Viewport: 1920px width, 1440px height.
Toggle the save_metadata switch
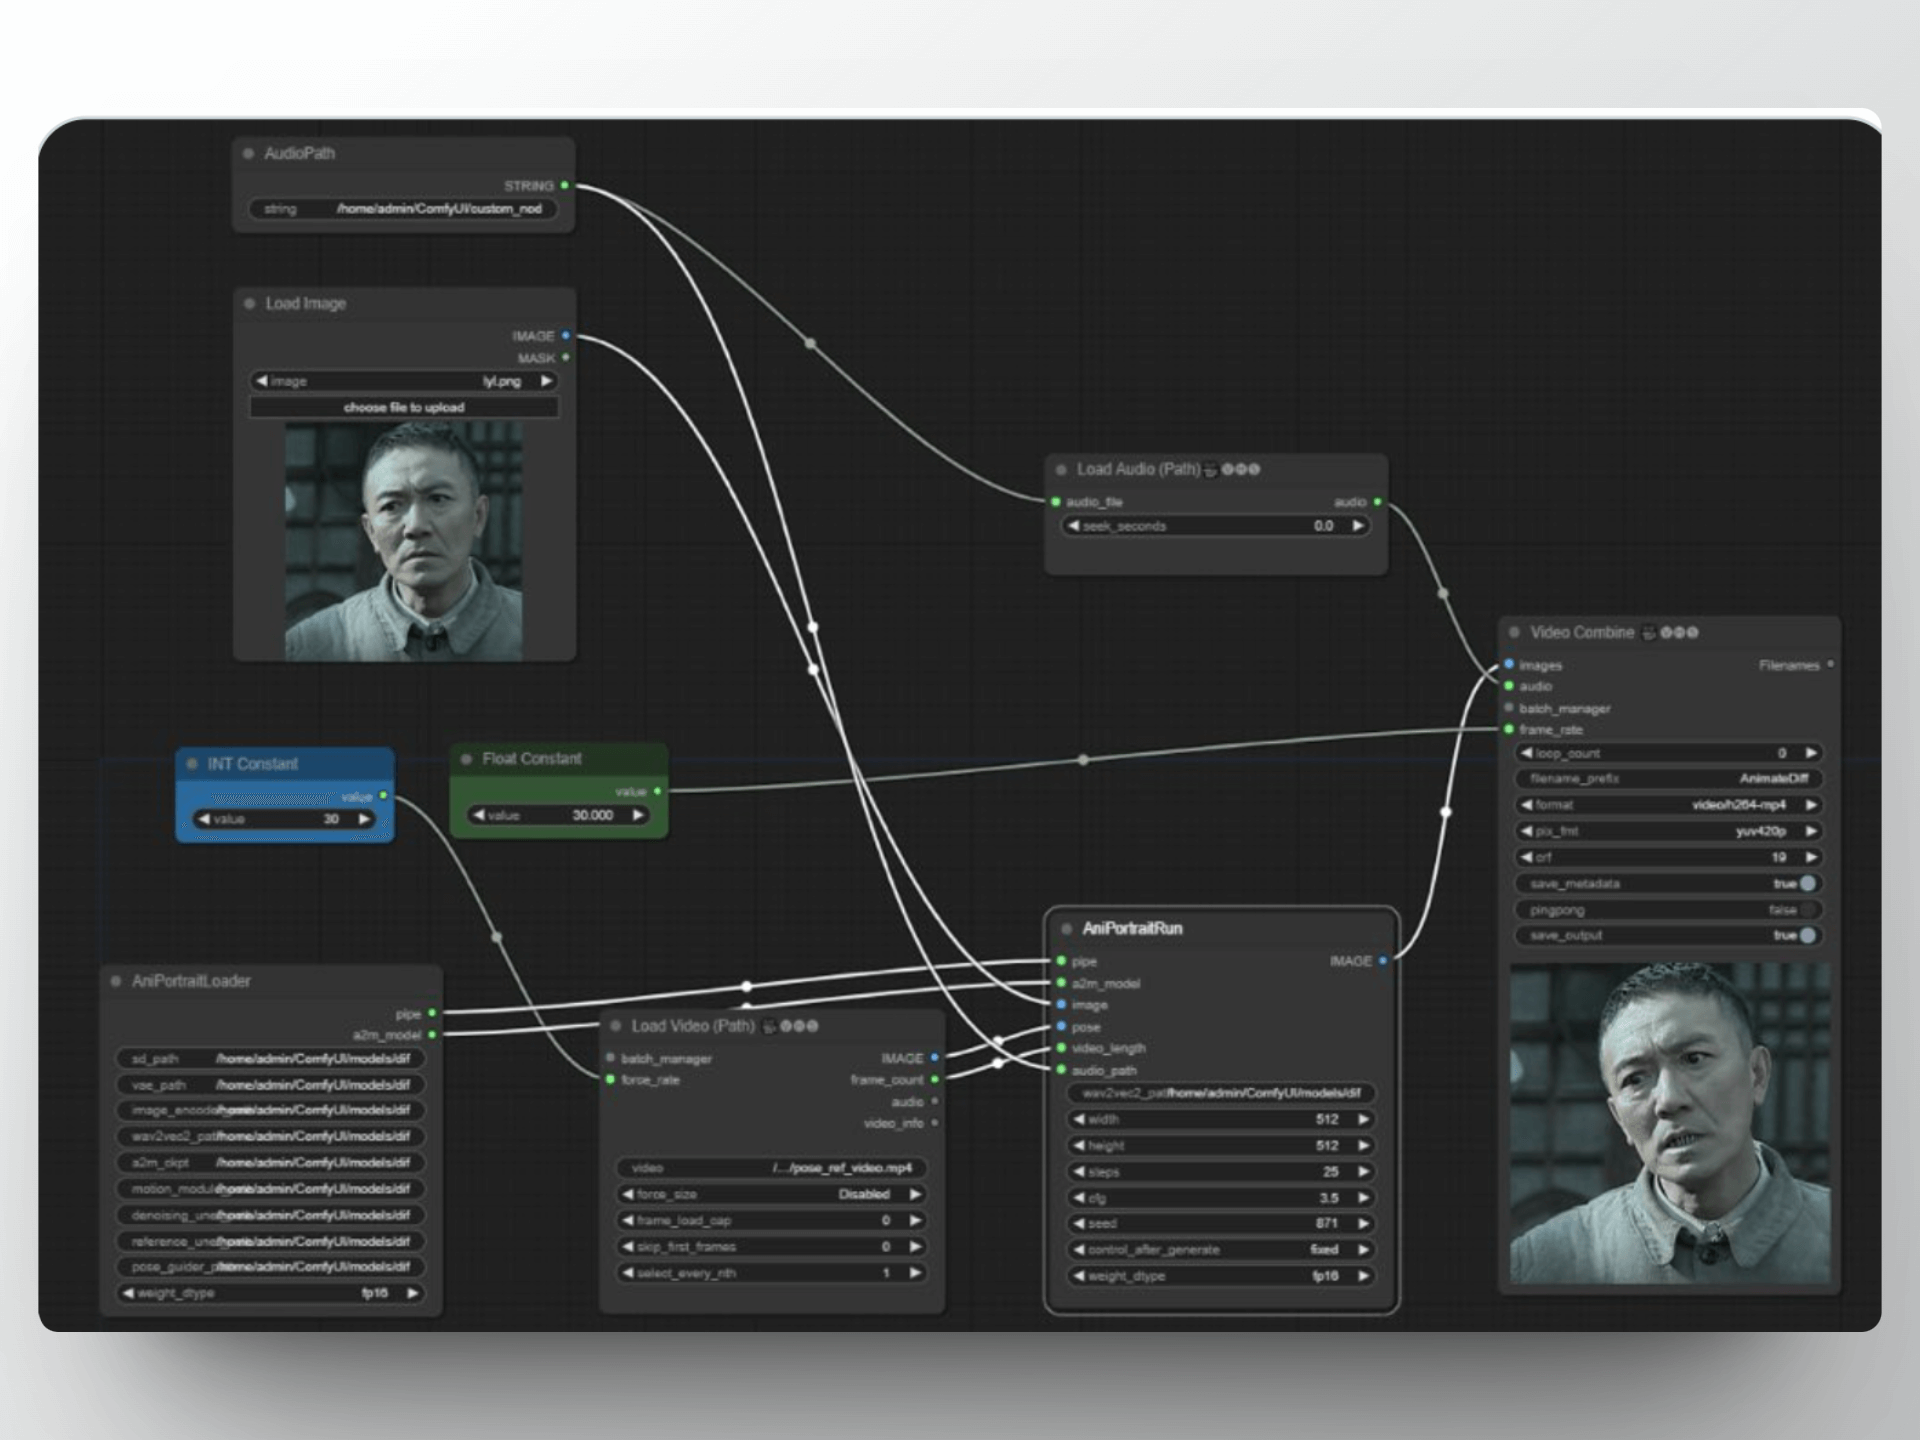click(1807, 884)
